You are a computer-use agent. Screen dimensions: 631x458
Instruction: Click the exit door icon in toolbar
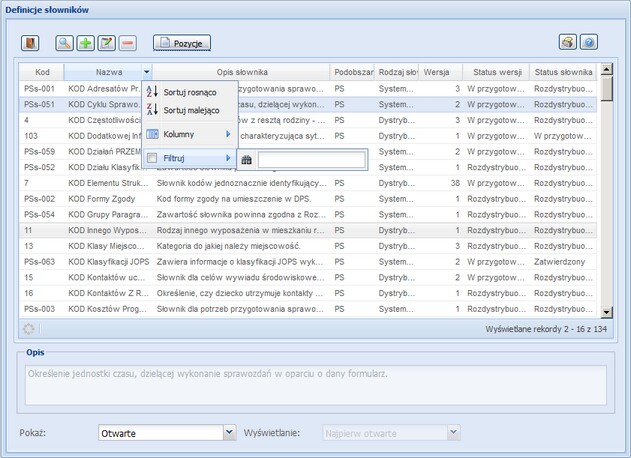tap(30, 43)
